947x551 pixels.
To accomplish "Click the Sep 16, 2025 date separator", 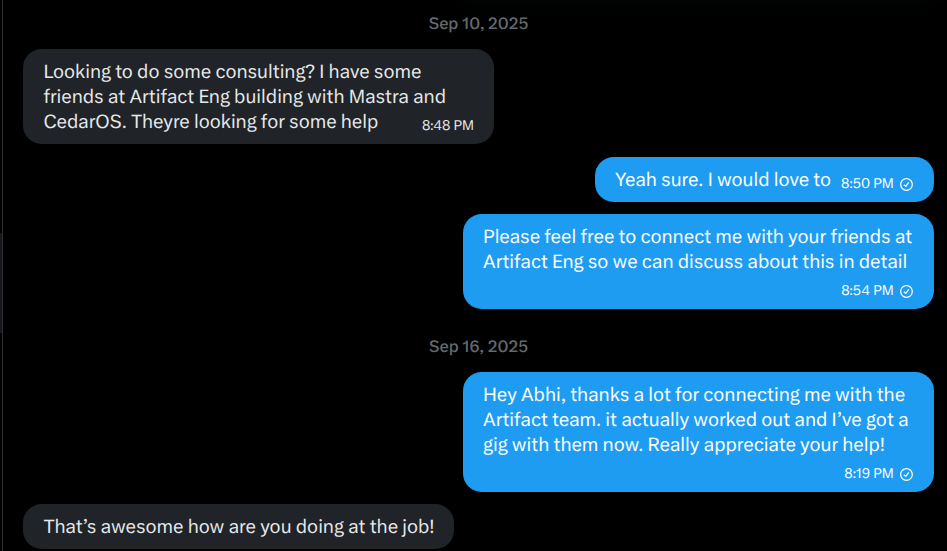I will (478, 346).
